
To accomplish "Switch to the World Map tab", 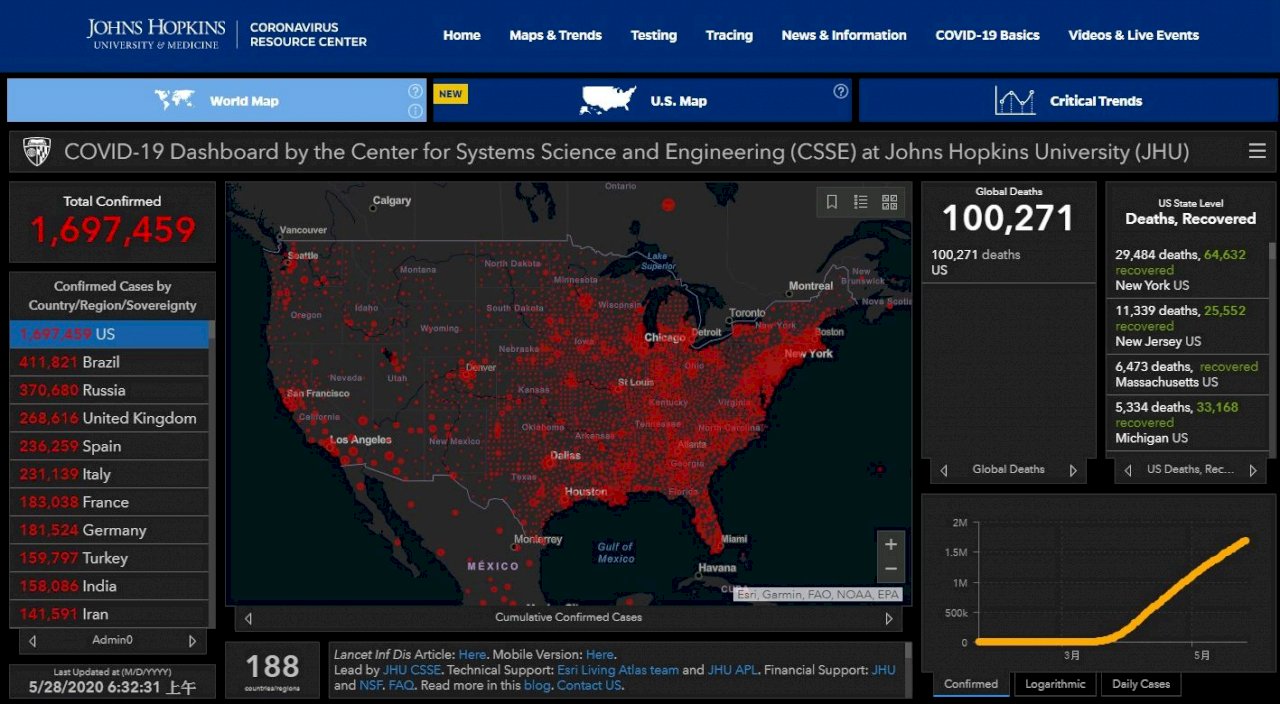I will (217, 100).
